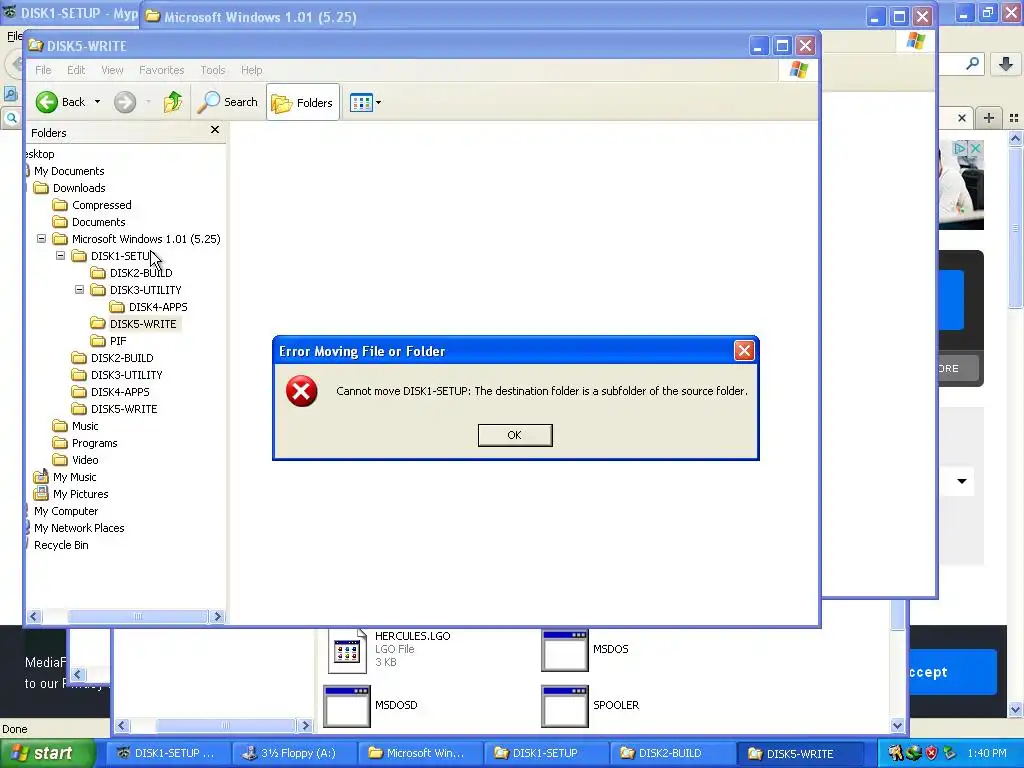This screenshot has height=768, width=1024.
Task: Click the DISK1-SETUP folder icon in tree
Action: 79,256
